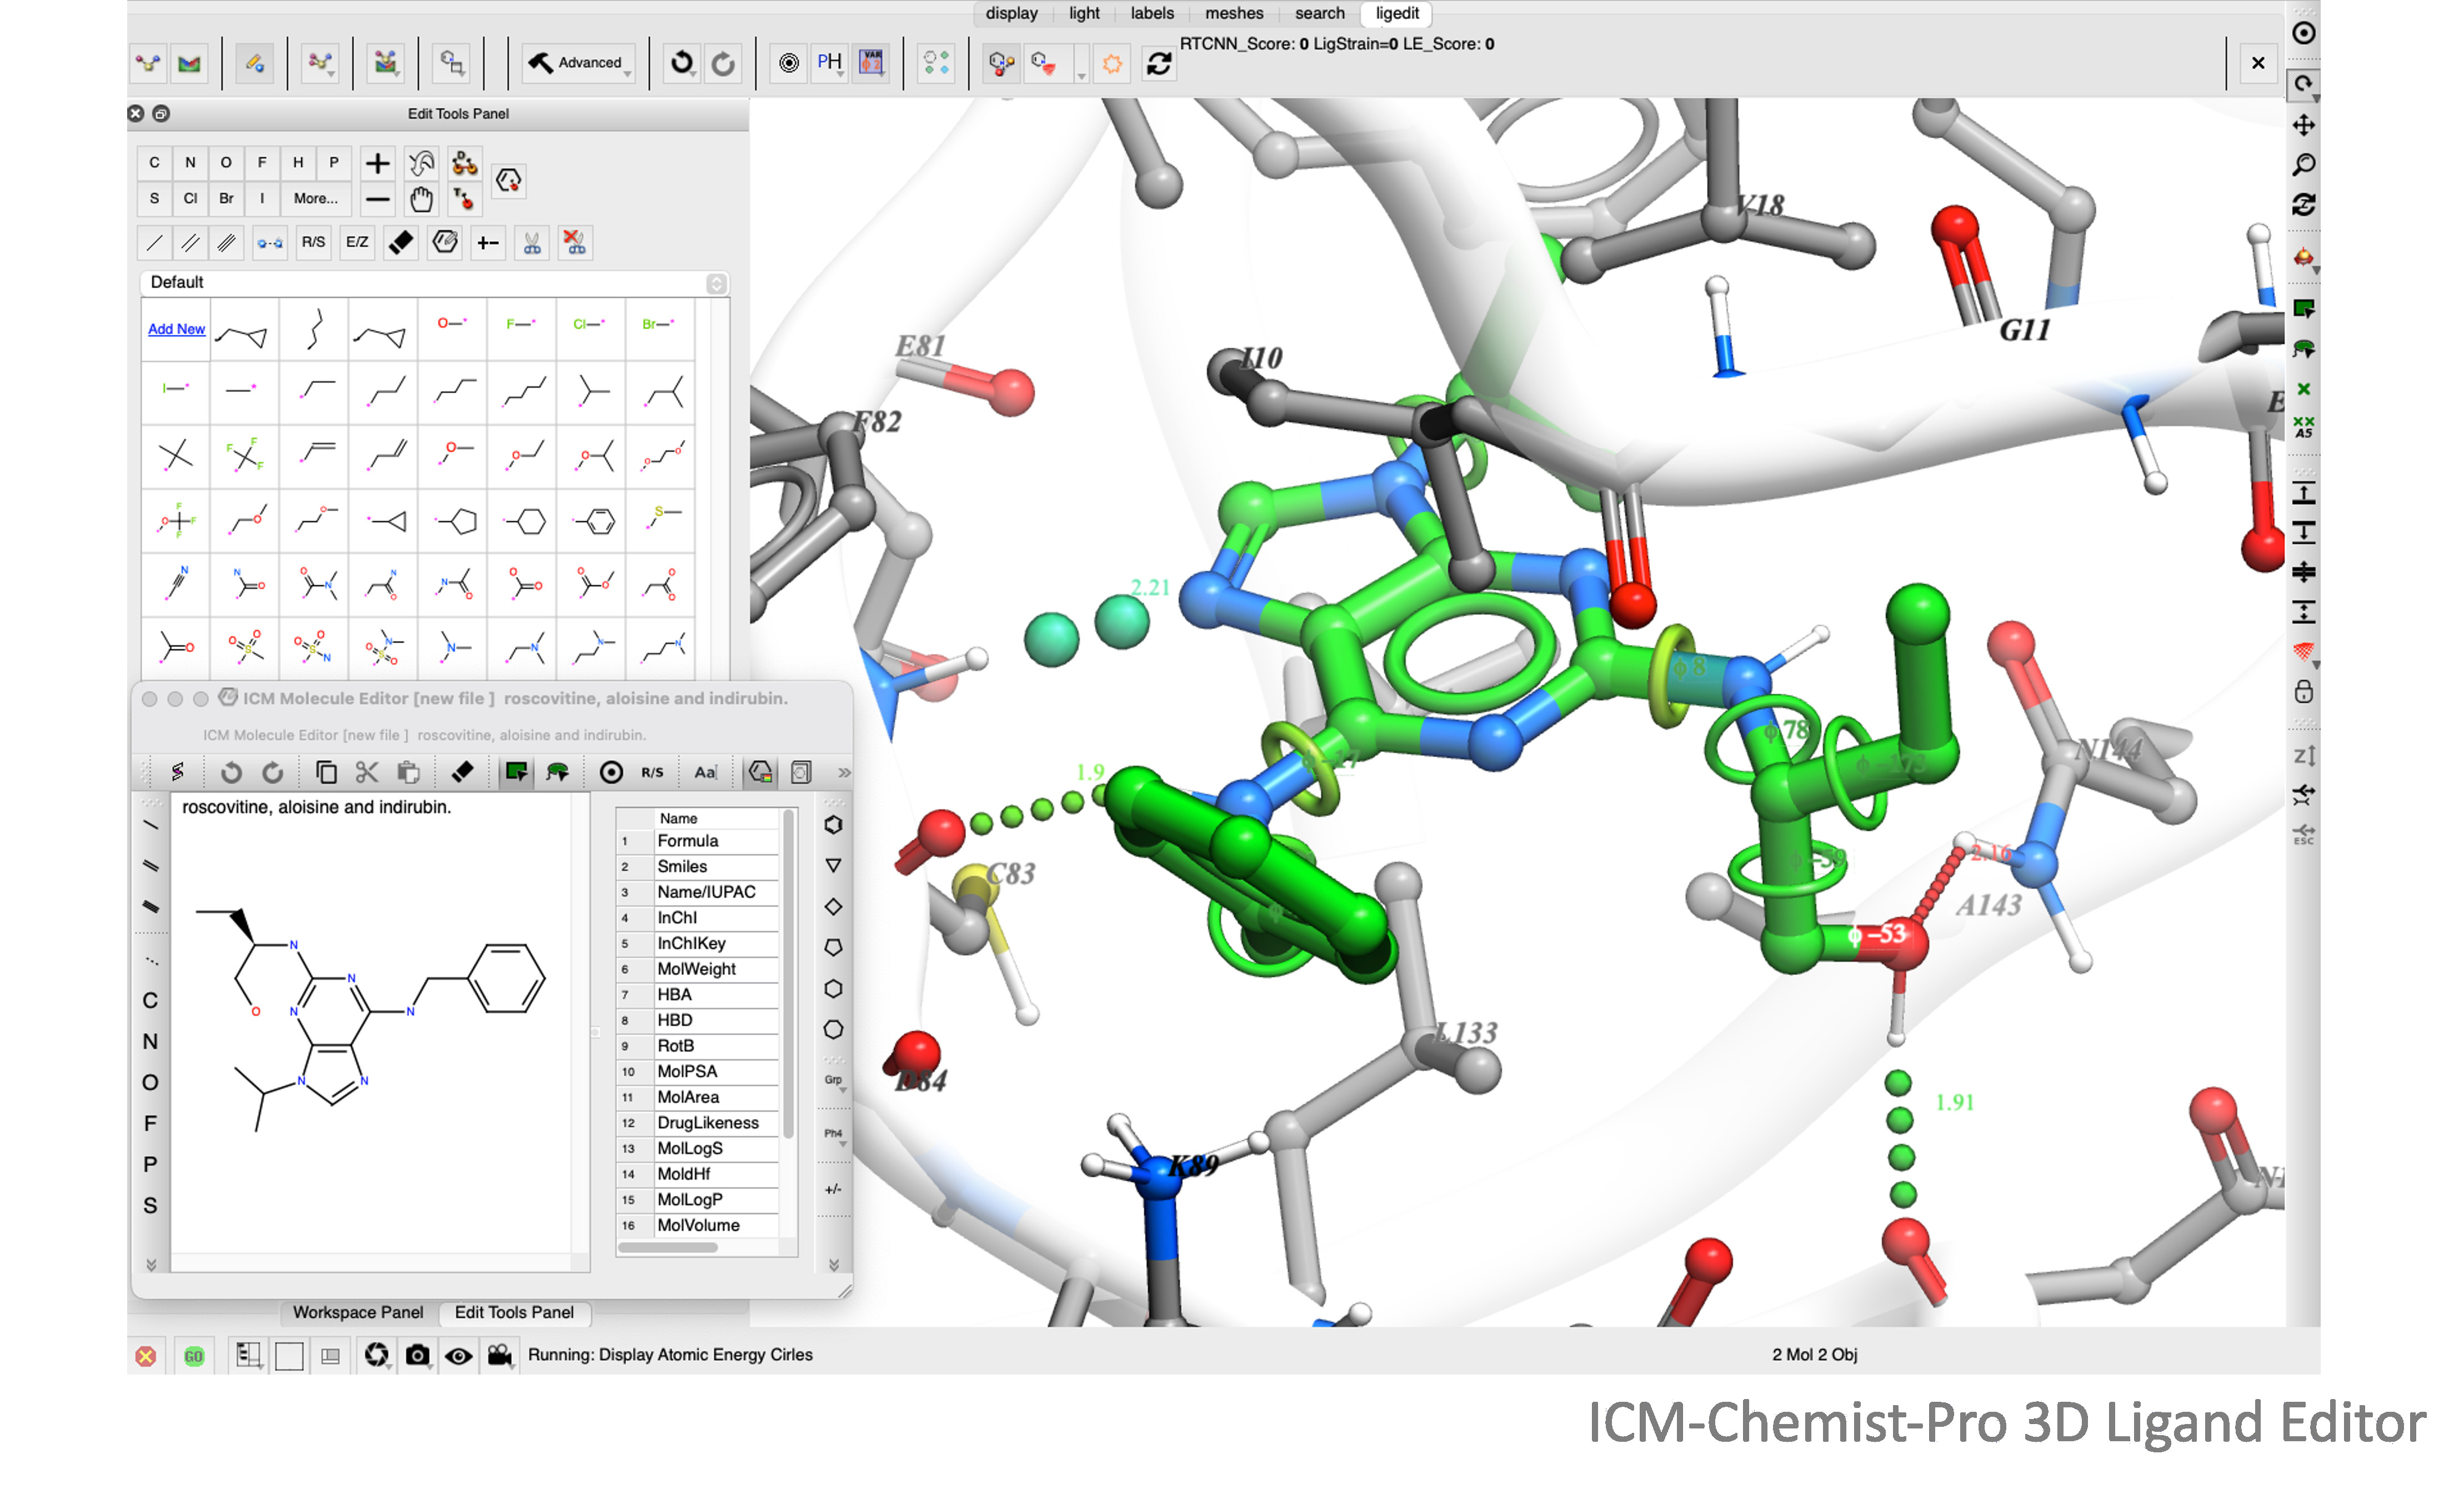Select Cl element in Edit Tools Panel

(190, 198)
